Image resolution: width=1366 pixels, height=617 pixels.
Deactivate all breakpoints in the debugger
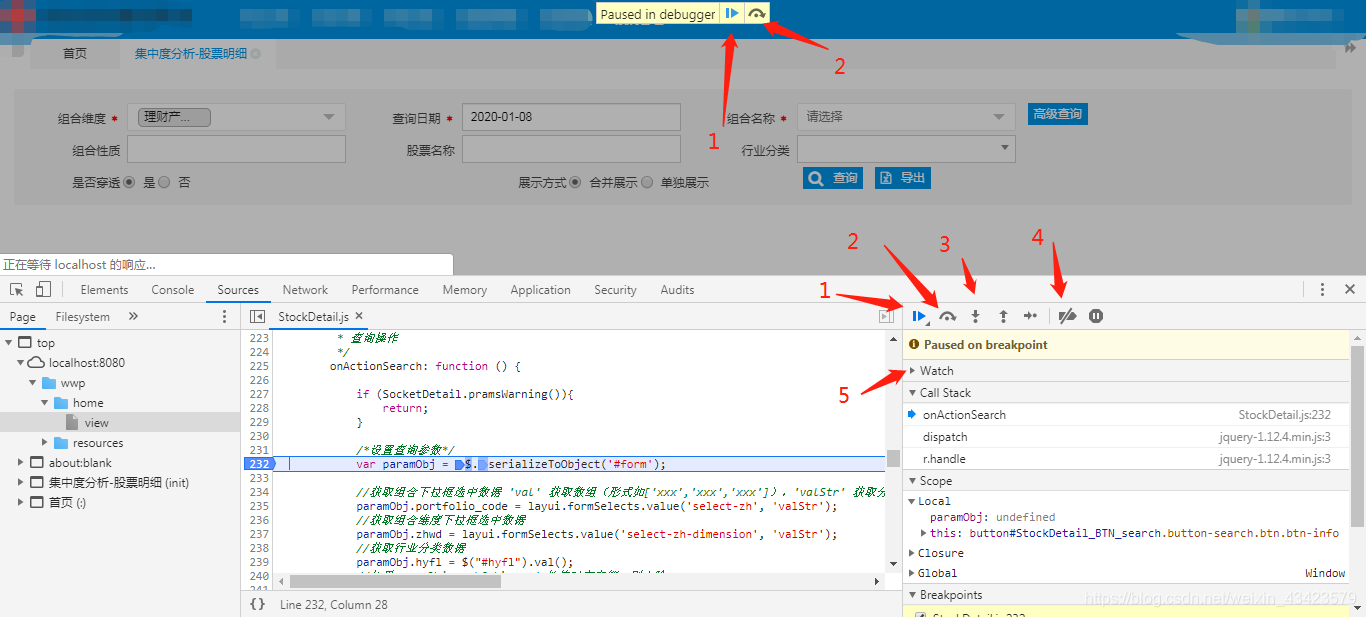tap(1067, 316)
